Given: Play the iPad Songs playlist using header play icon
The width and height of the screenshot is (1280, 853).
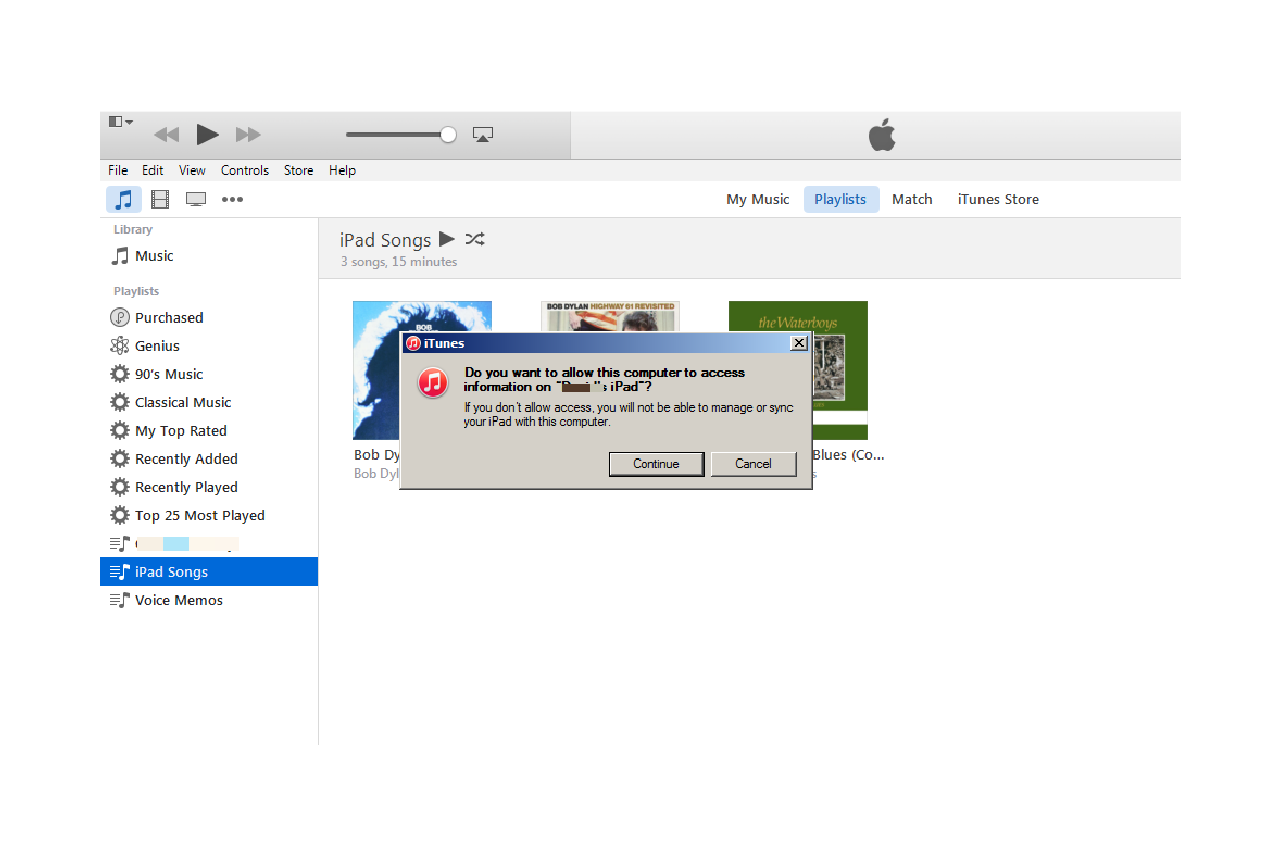Looking at the screenshot, I should [x=447, y=239].
